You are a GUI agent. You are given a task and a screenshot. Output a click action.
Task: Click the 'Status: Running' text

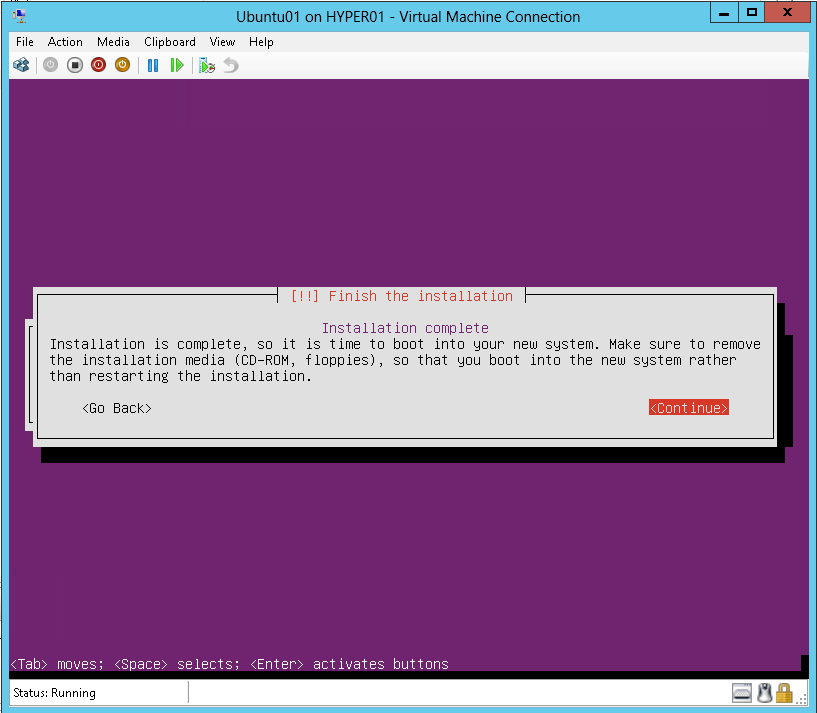point(54,693)
